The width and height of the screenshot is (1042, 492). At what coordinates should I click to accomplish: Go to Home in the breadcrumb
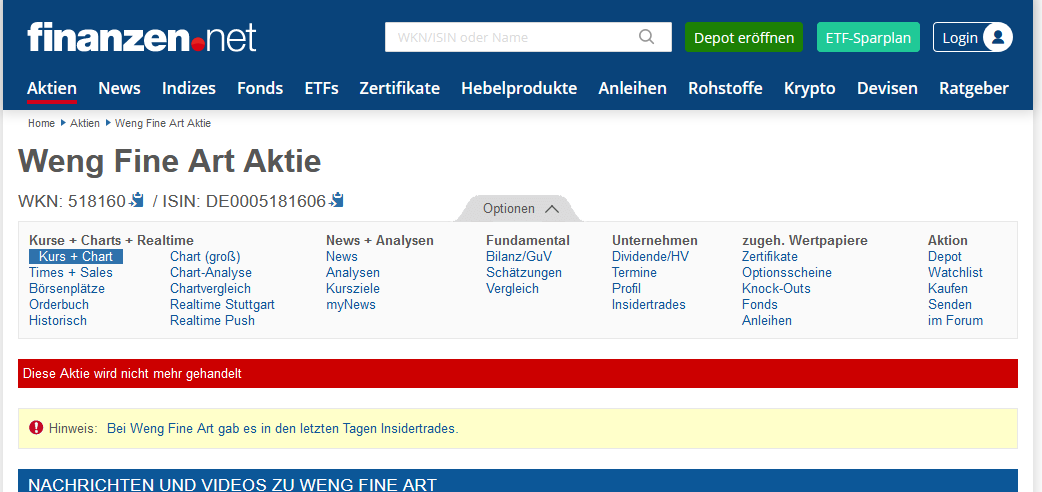point(41,123)
